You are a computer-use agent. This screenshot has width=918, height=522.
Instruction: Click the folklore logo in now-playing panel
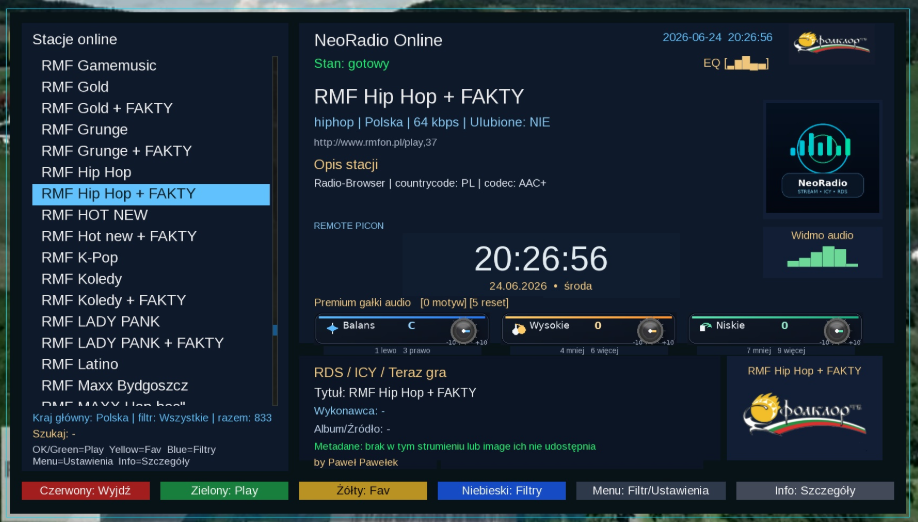tap(804, 415)
